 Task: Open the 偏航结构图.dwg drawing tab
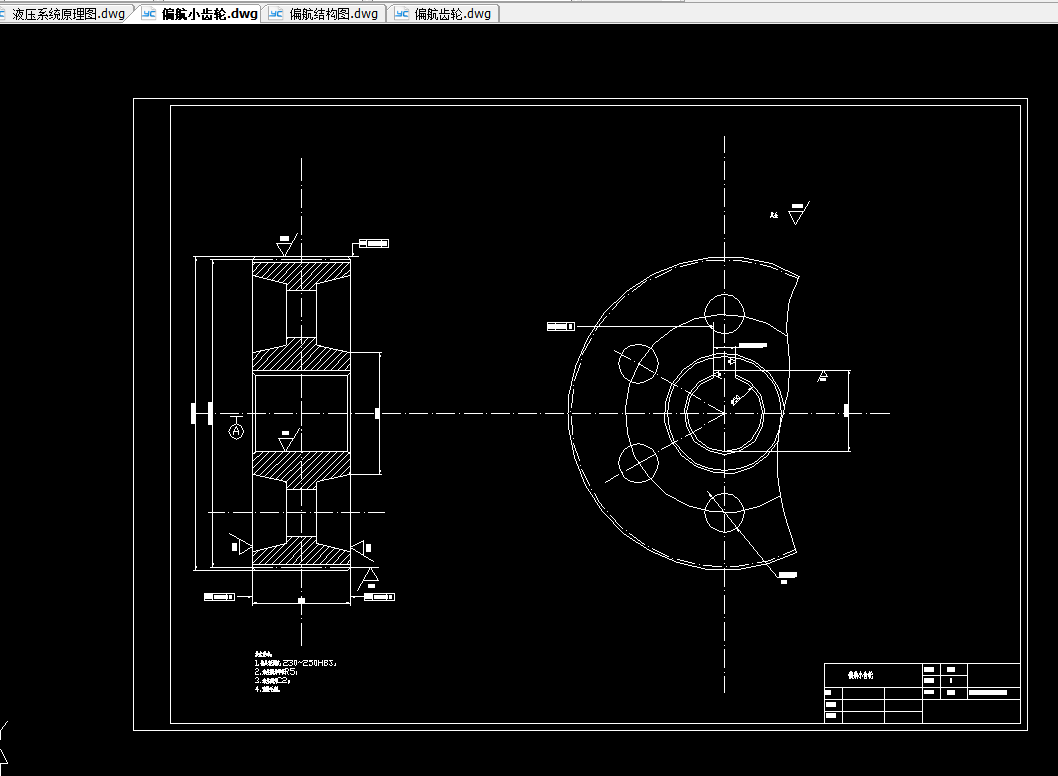pos(325,13)
